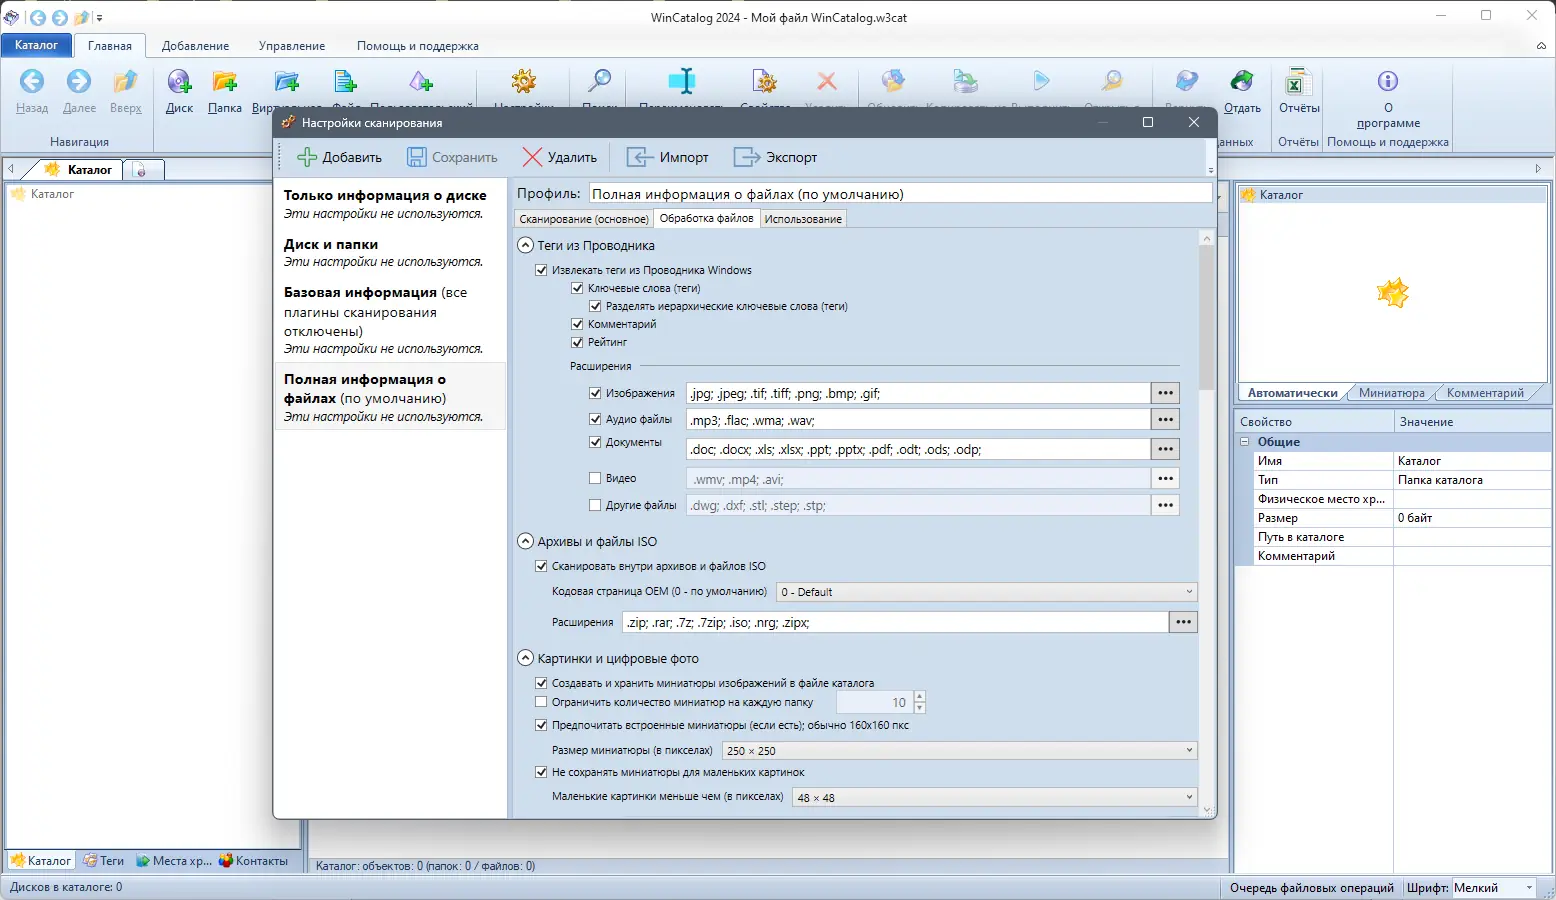This screenshot has height=900, width=1556.
Task: Click the green play arrow icon in ribbon
Action: point(1041,82)
